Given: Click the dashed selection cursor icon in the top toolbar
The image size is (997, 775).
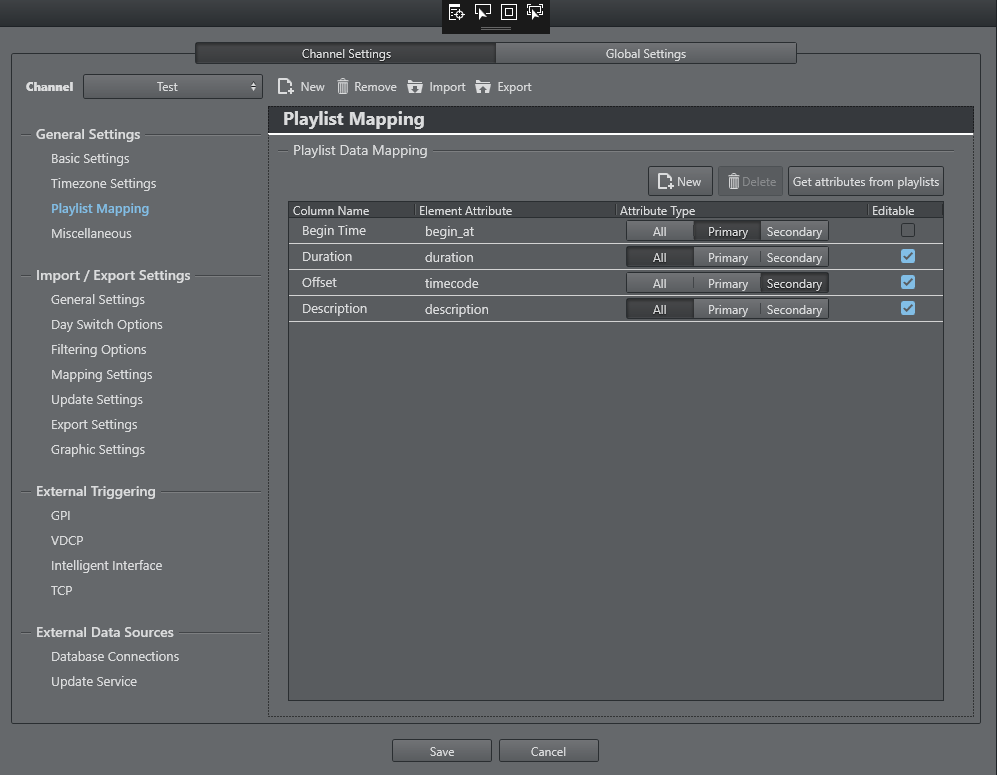Looking at the screenshot, I should [535, 12].
